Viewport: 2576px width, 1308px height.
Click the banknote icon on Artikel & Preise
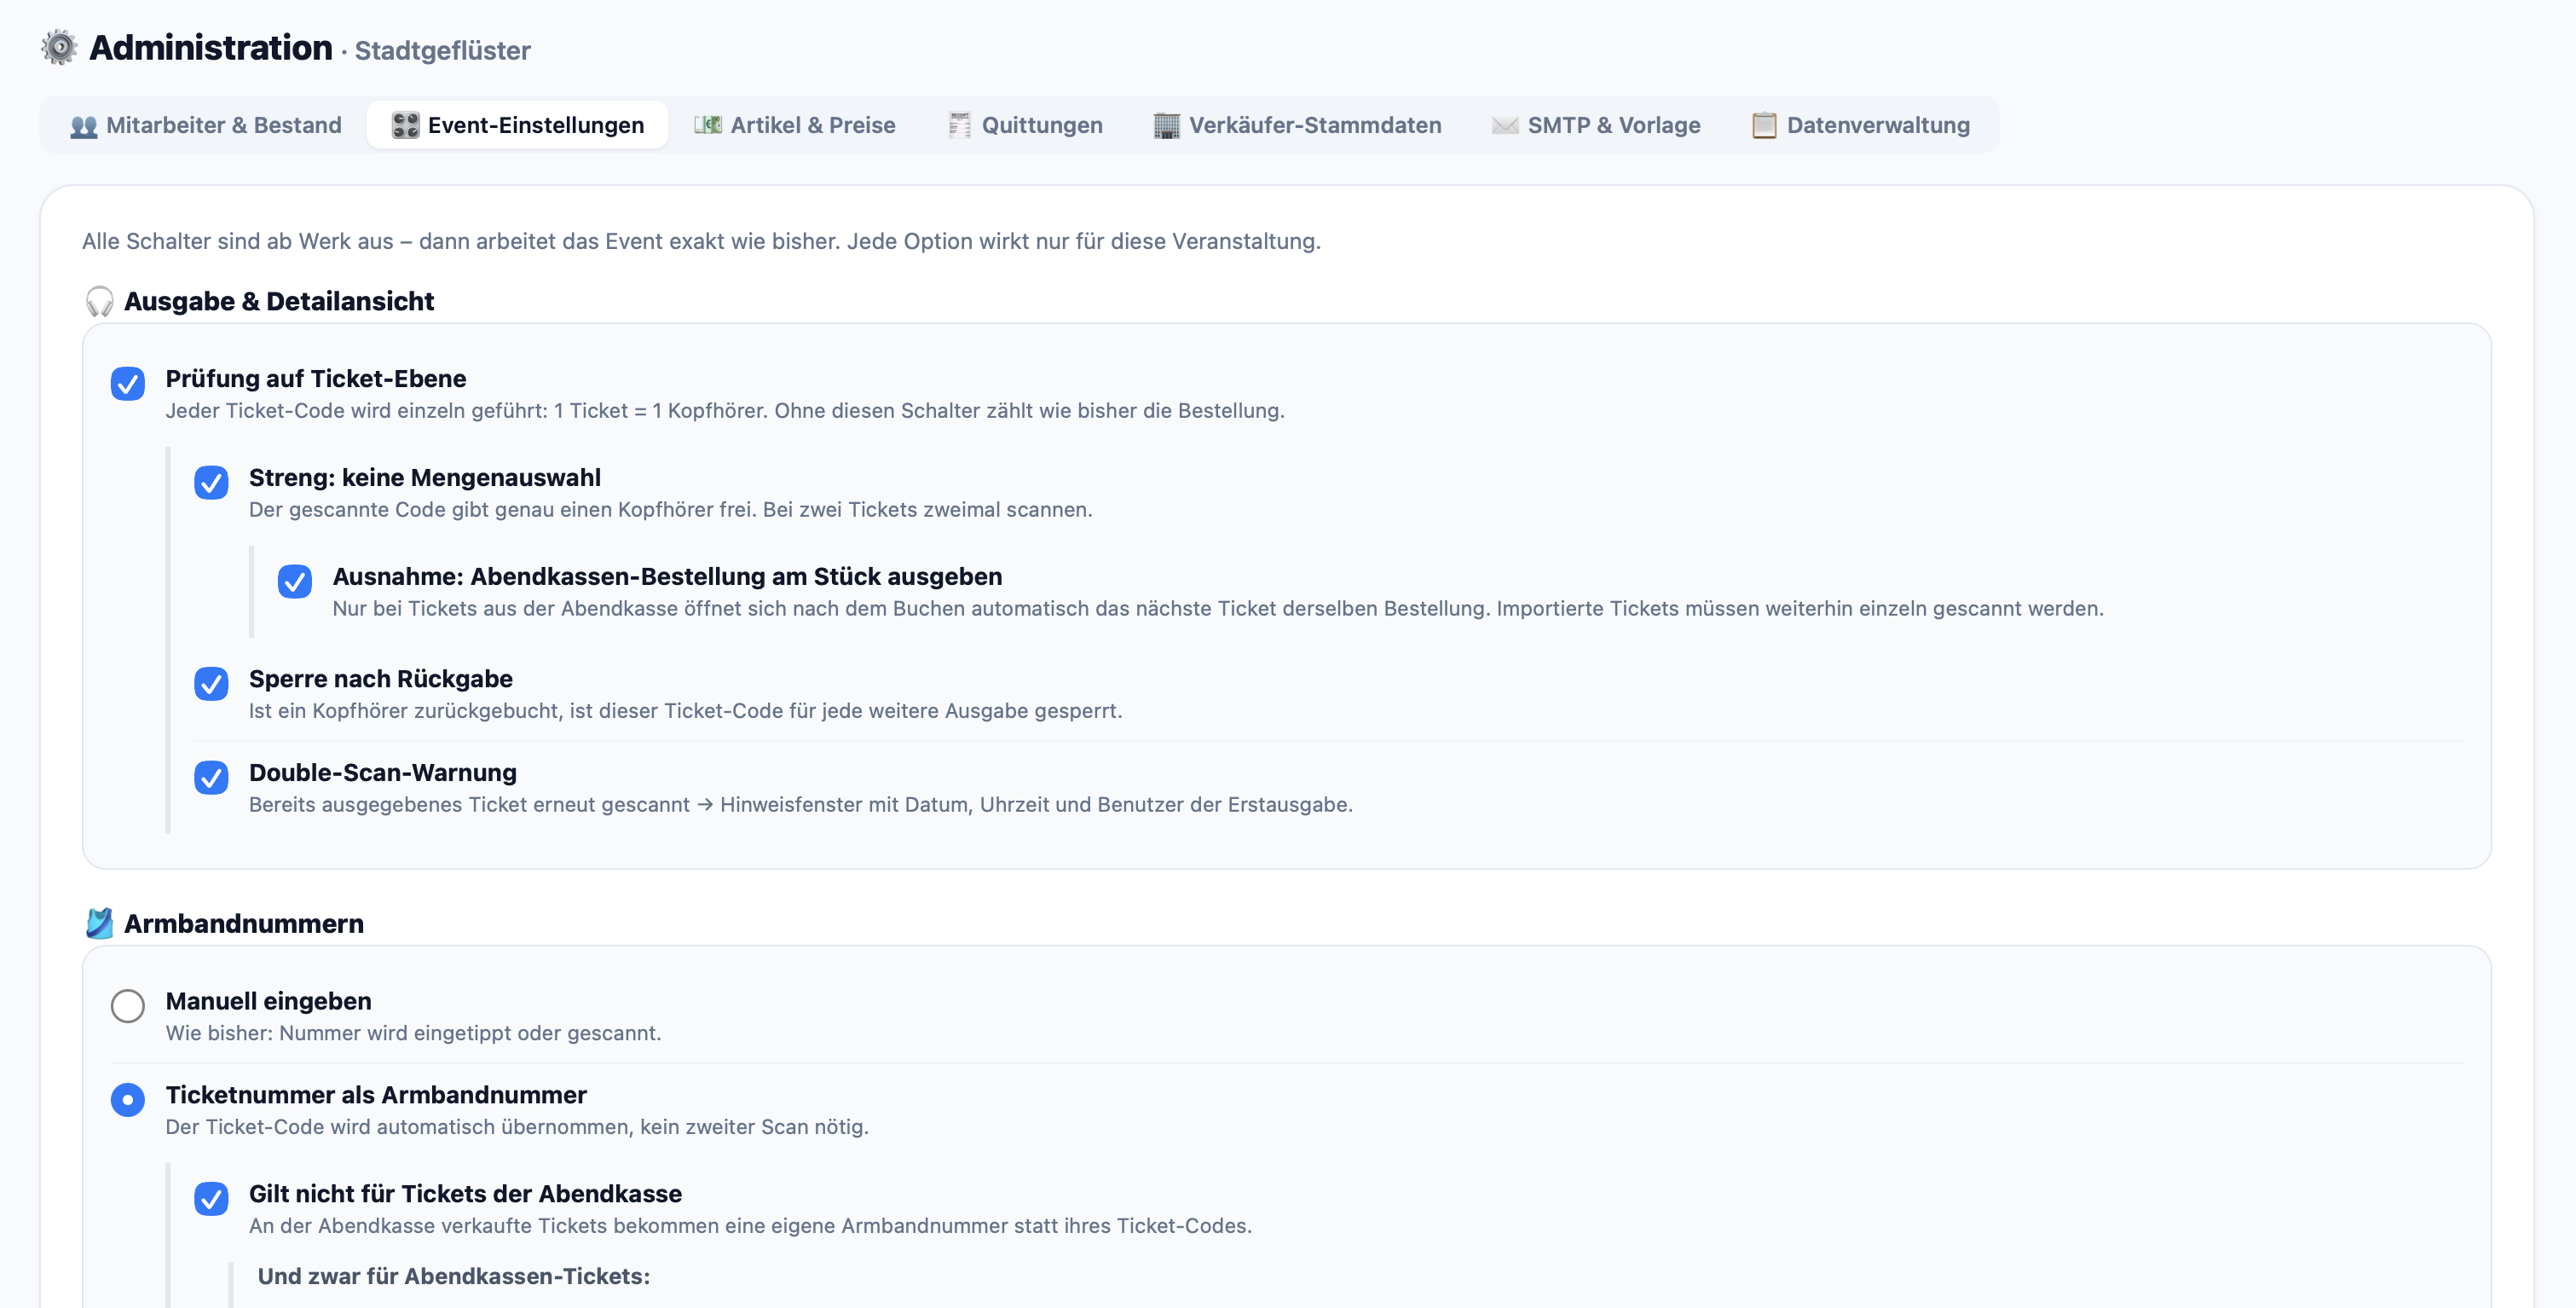click(x=708, y=125)
